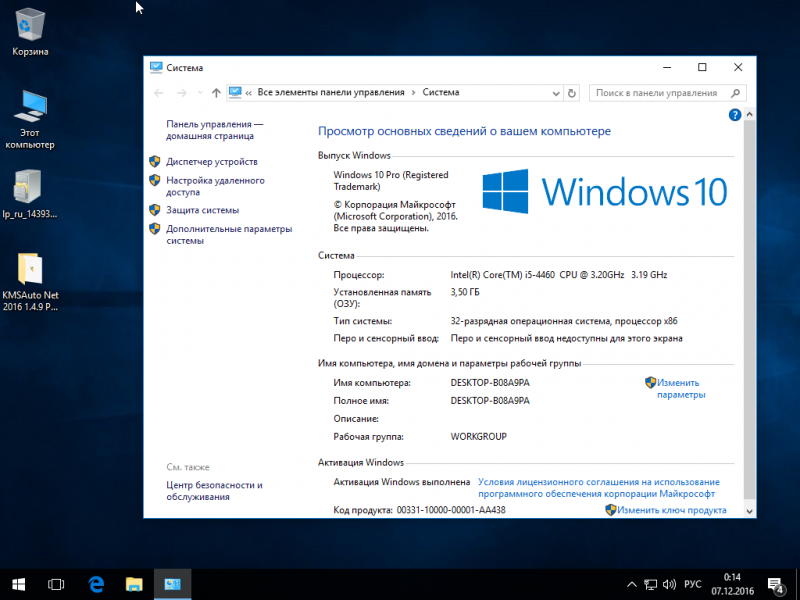Click the refresh button next to address bar
The width and height of the screenshot is (800, 600).
pyautogui.click(x=572, y=93)
